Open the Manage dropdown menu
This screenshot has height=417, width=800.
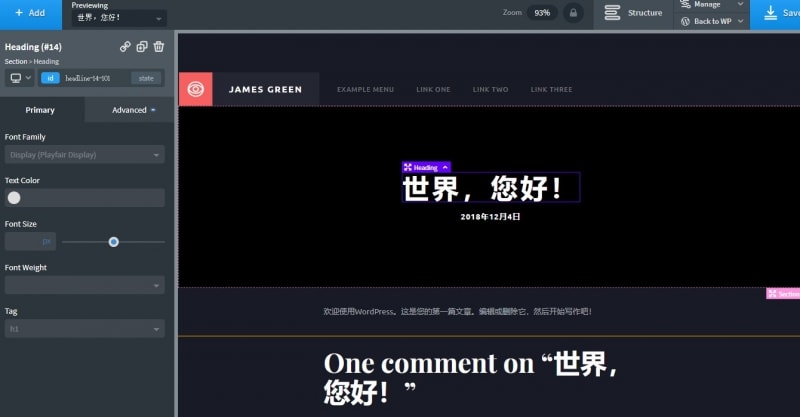click(x=712, y=5)
